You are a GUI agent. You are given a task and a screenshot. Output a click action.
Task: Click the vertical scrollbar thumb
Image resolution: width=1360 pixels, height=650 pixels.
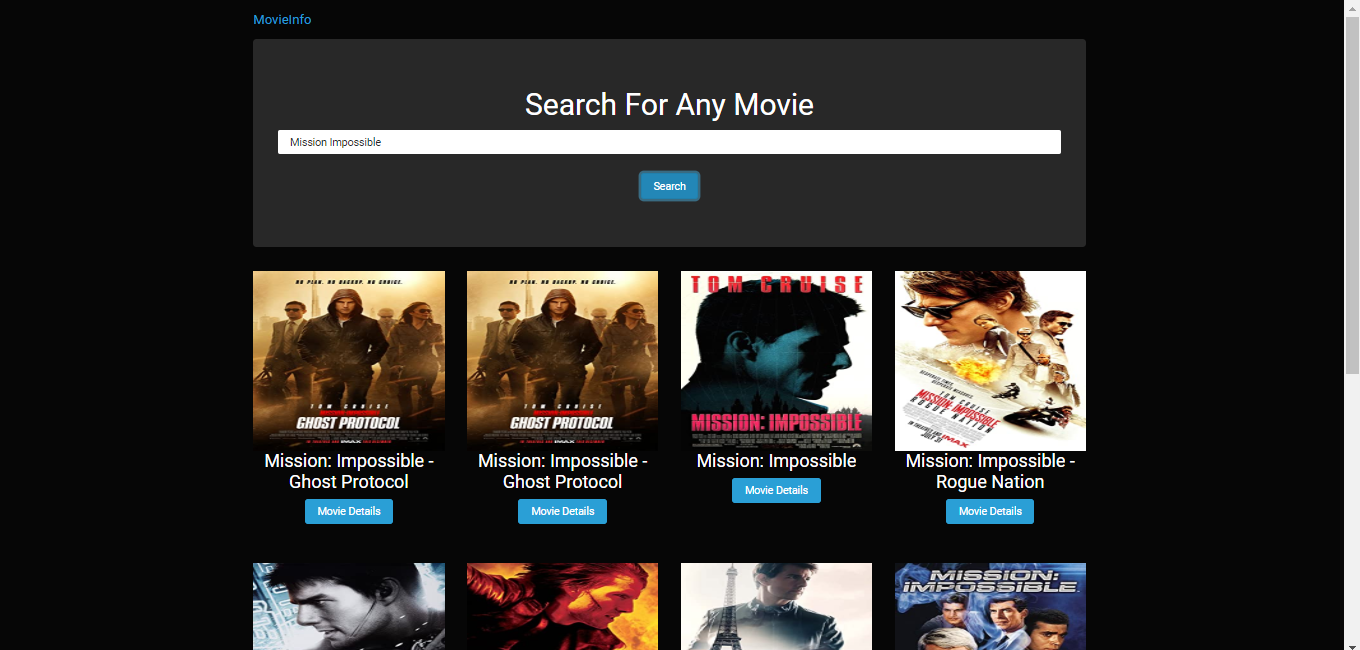[x=1352, y=195]
